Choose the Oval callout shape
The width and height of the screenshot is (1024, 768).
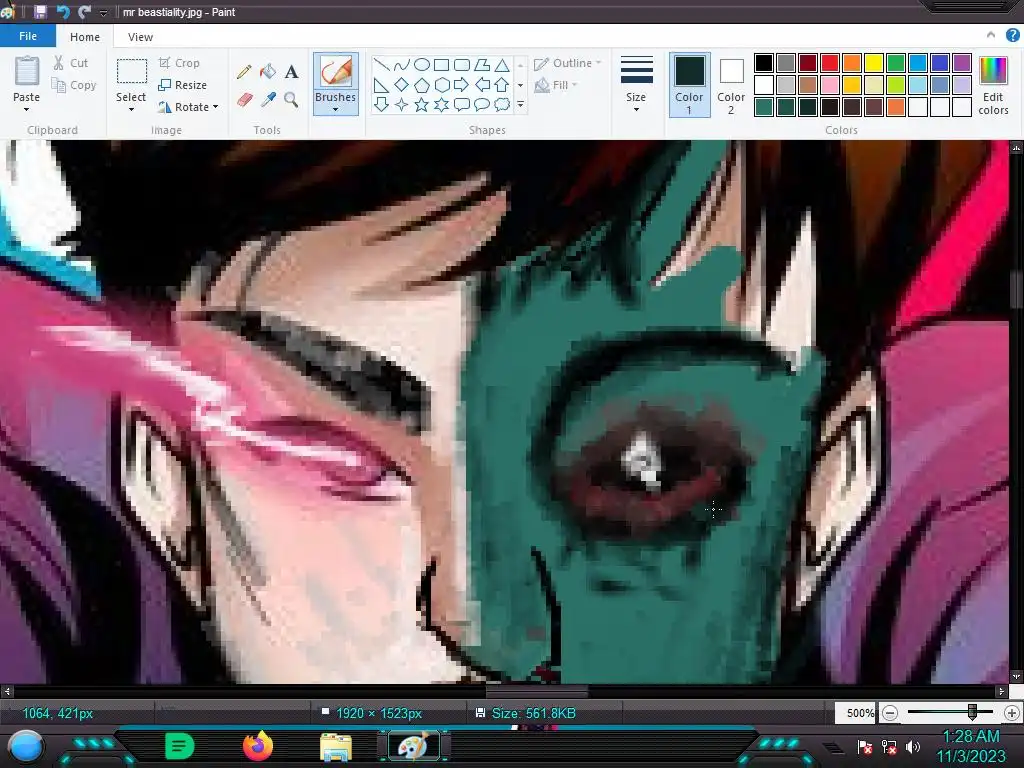pos(482,104)
